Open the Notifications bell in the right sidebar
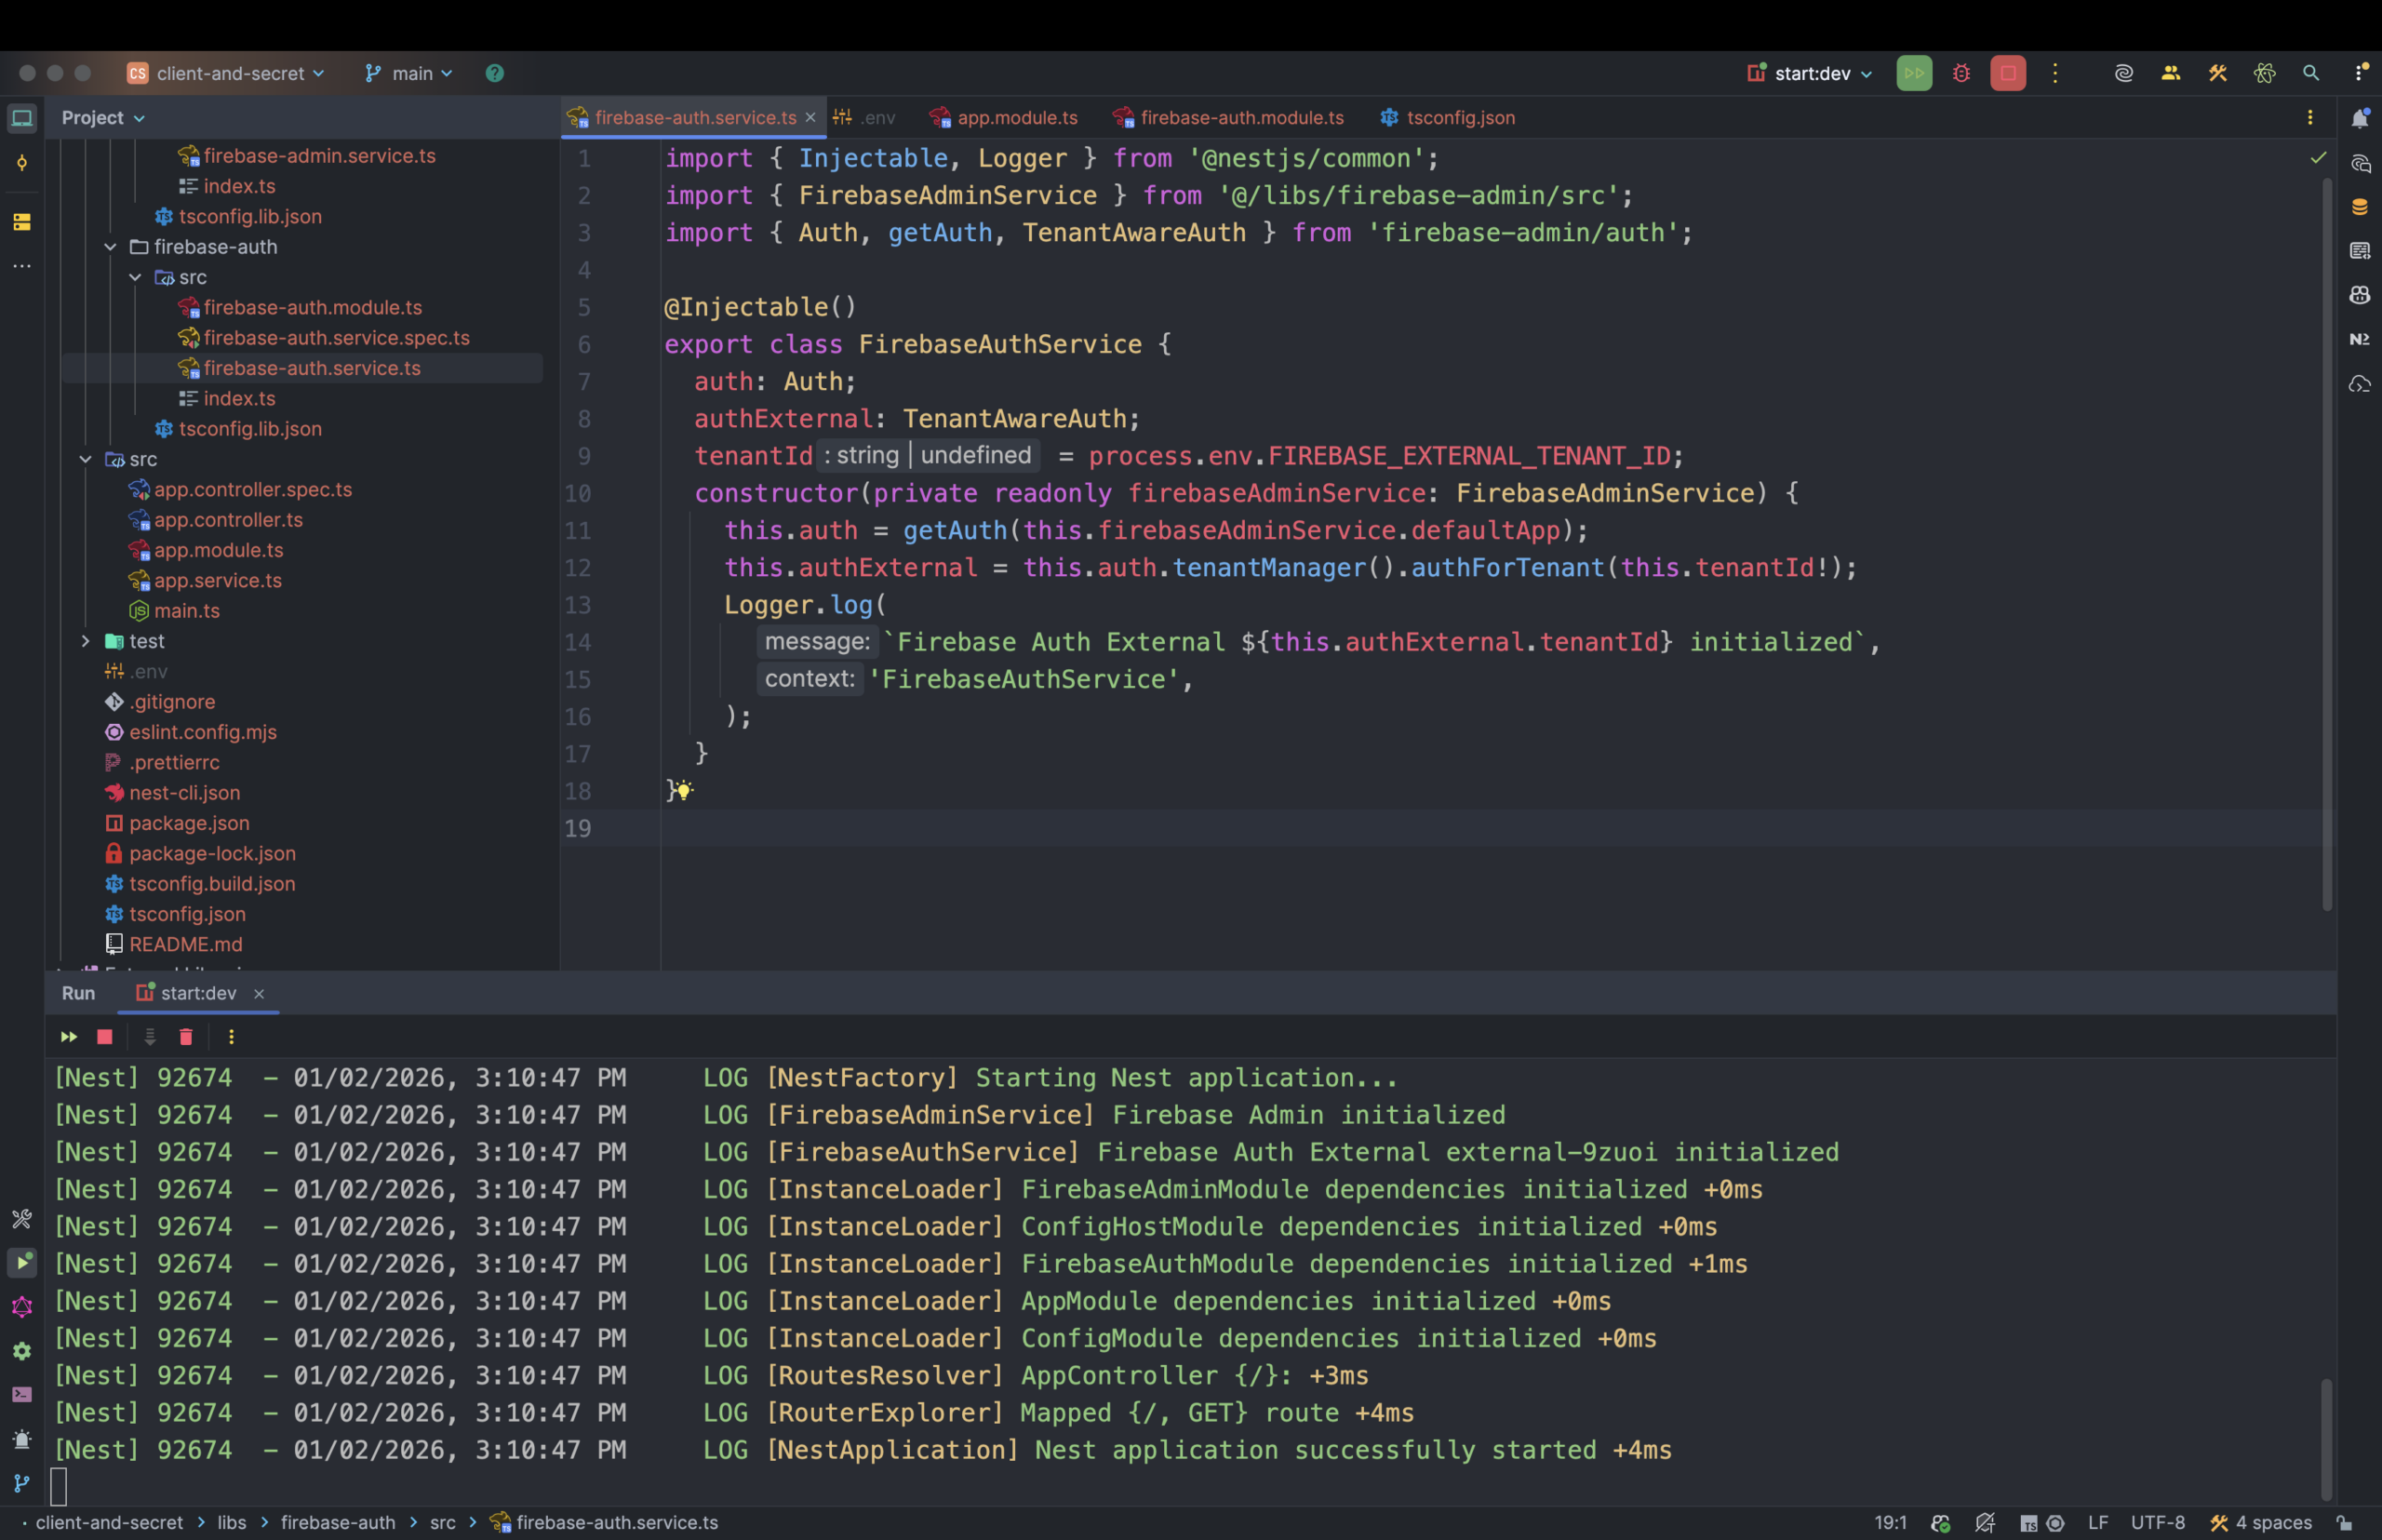The image size is (2382, 1540). coord(2359,118)
